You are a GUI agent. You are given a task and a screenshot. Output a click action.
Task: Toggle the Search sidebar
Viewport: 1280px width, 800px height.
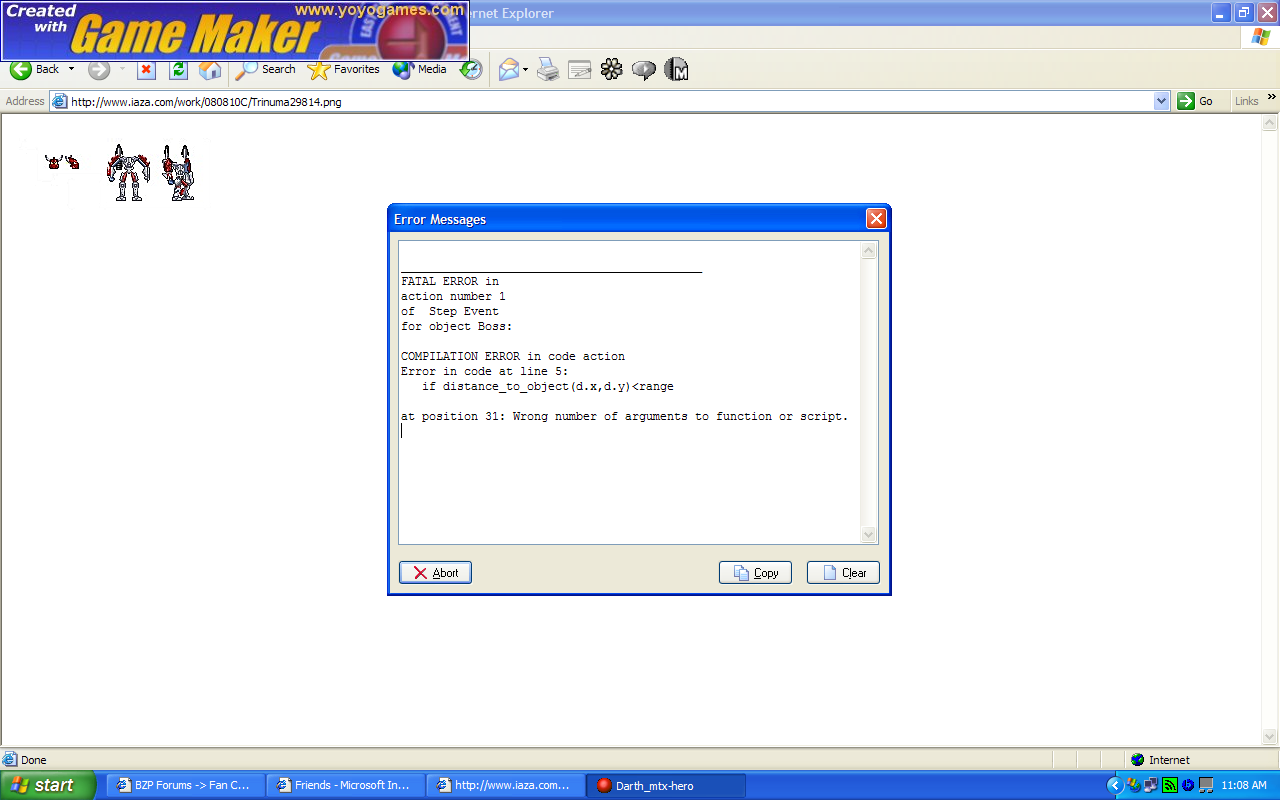pos(264,70)
